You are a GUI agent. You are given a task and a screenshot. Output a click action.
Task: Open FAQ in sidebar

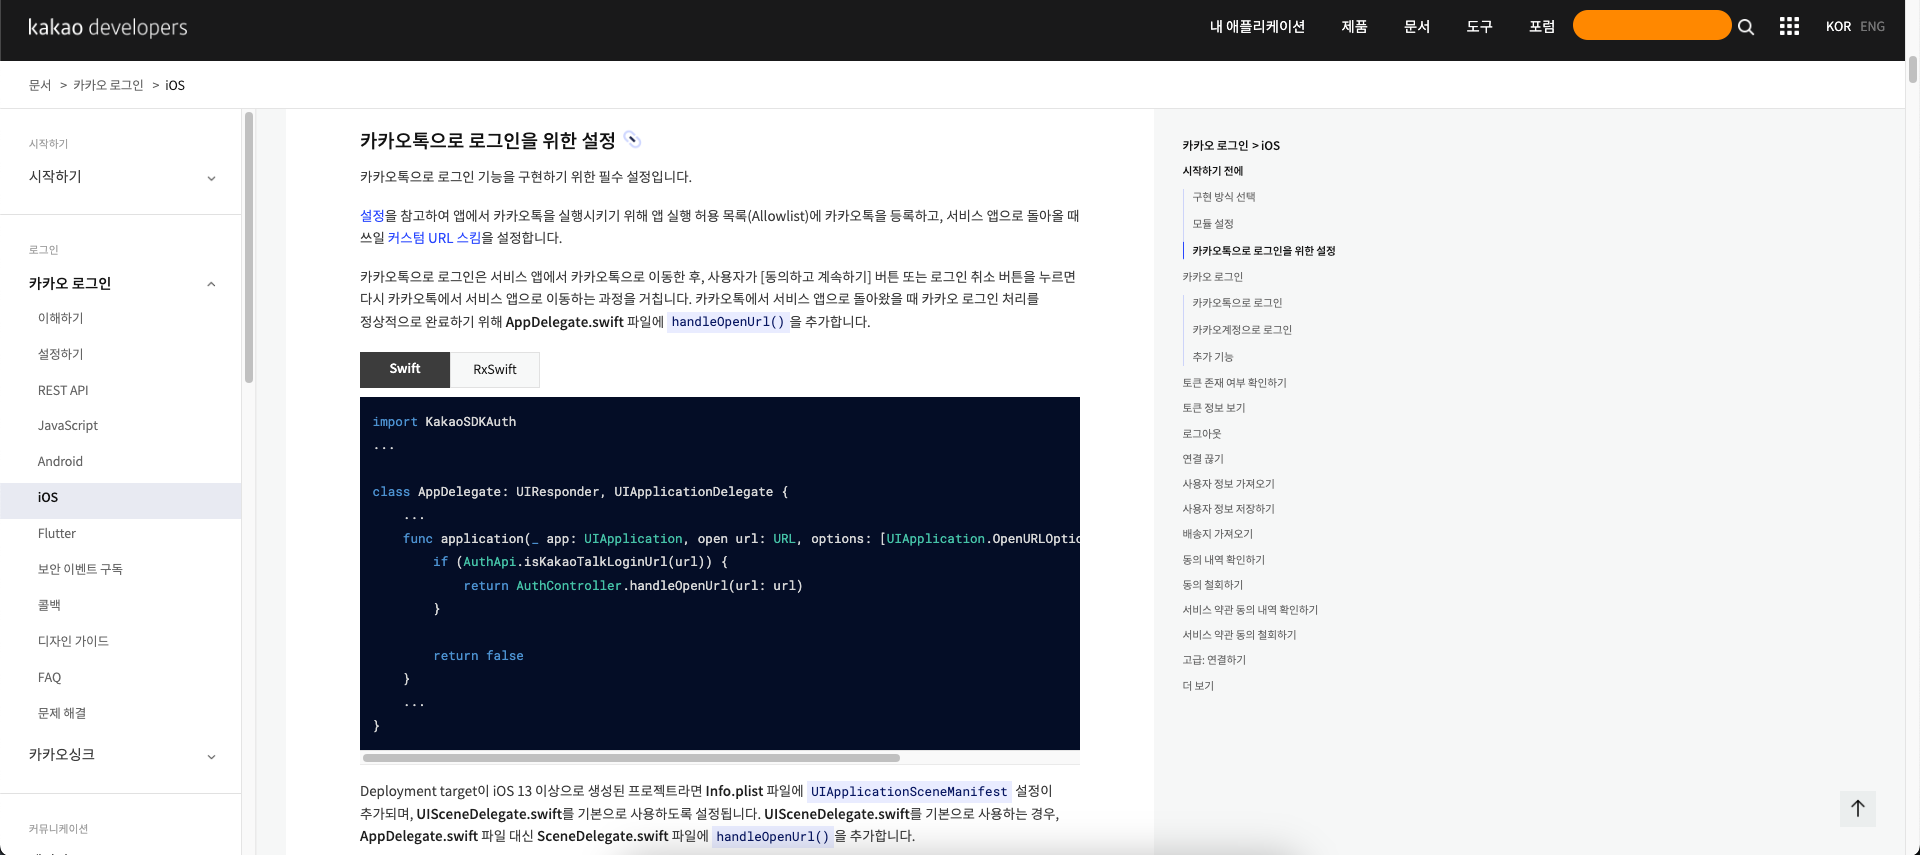coord(49,678)
